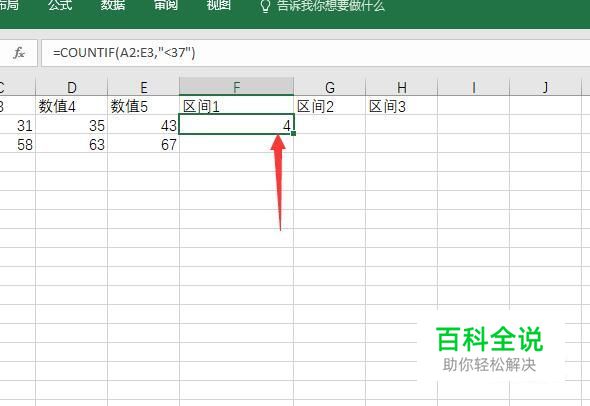Screen dimensions: 590x406
Task: Click the fx insert function icon
Action: point(19,53)
